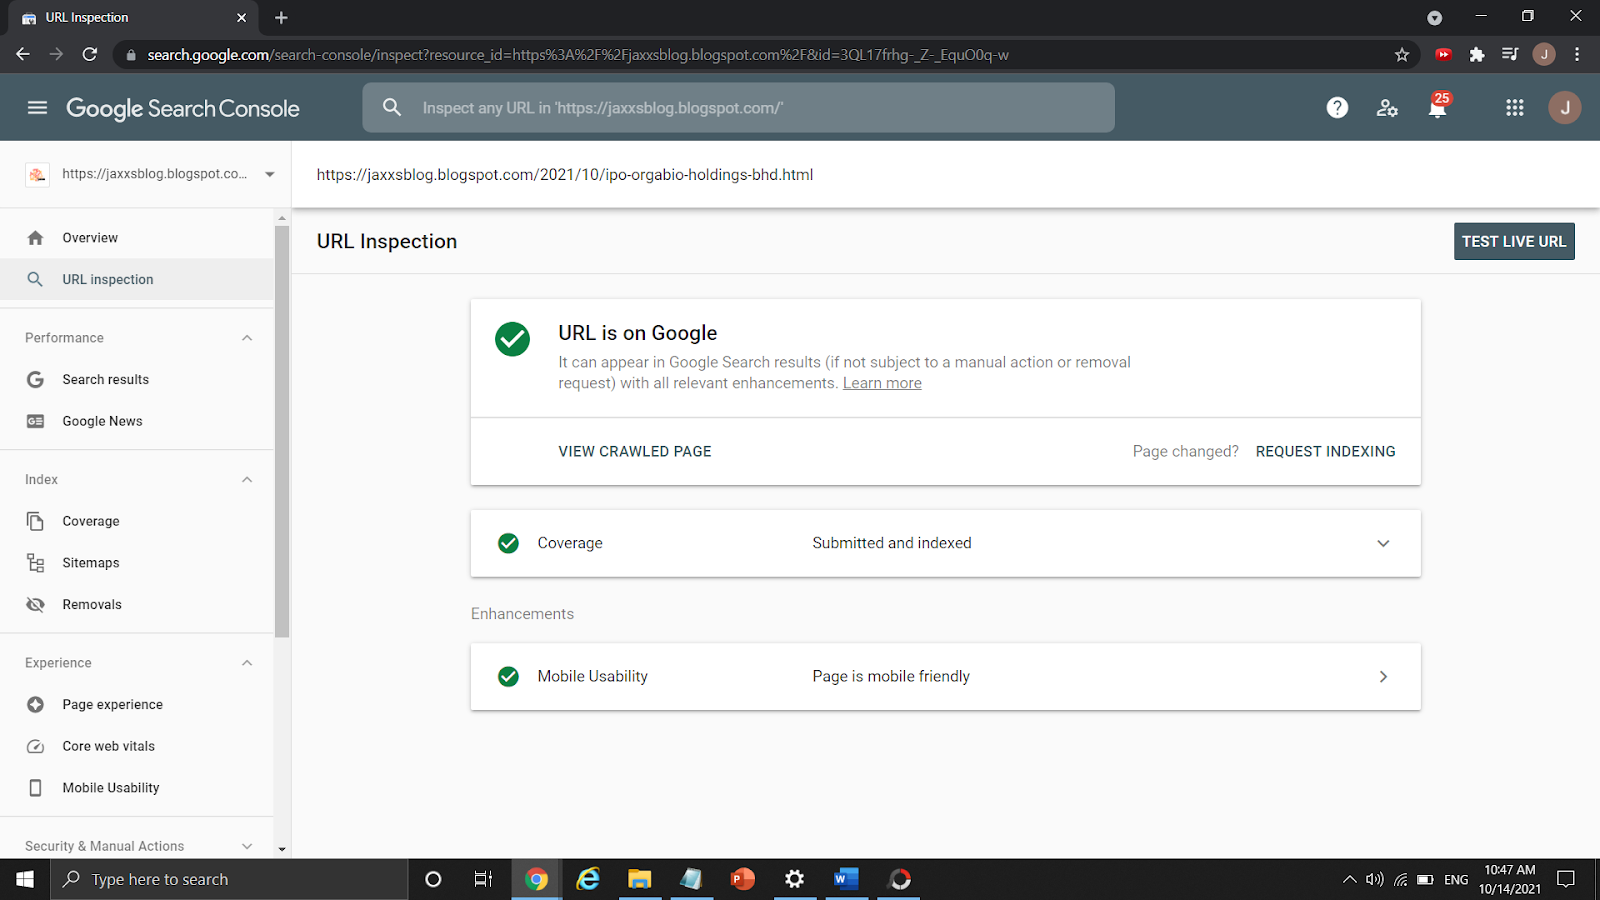Open the J account avatar in Search Console
Screen dimensions: 1600x900
click(1565, 107)
